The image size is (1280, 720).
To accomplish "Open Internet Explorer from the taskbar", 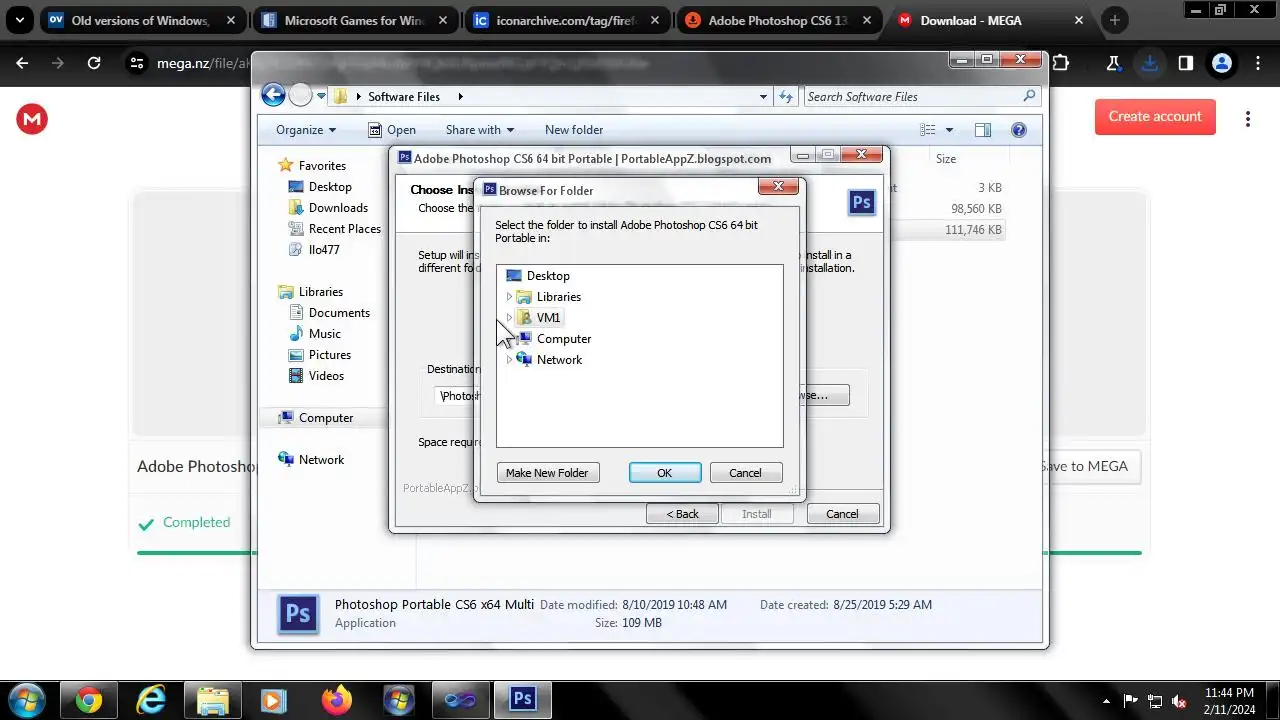I will [151, 700].
